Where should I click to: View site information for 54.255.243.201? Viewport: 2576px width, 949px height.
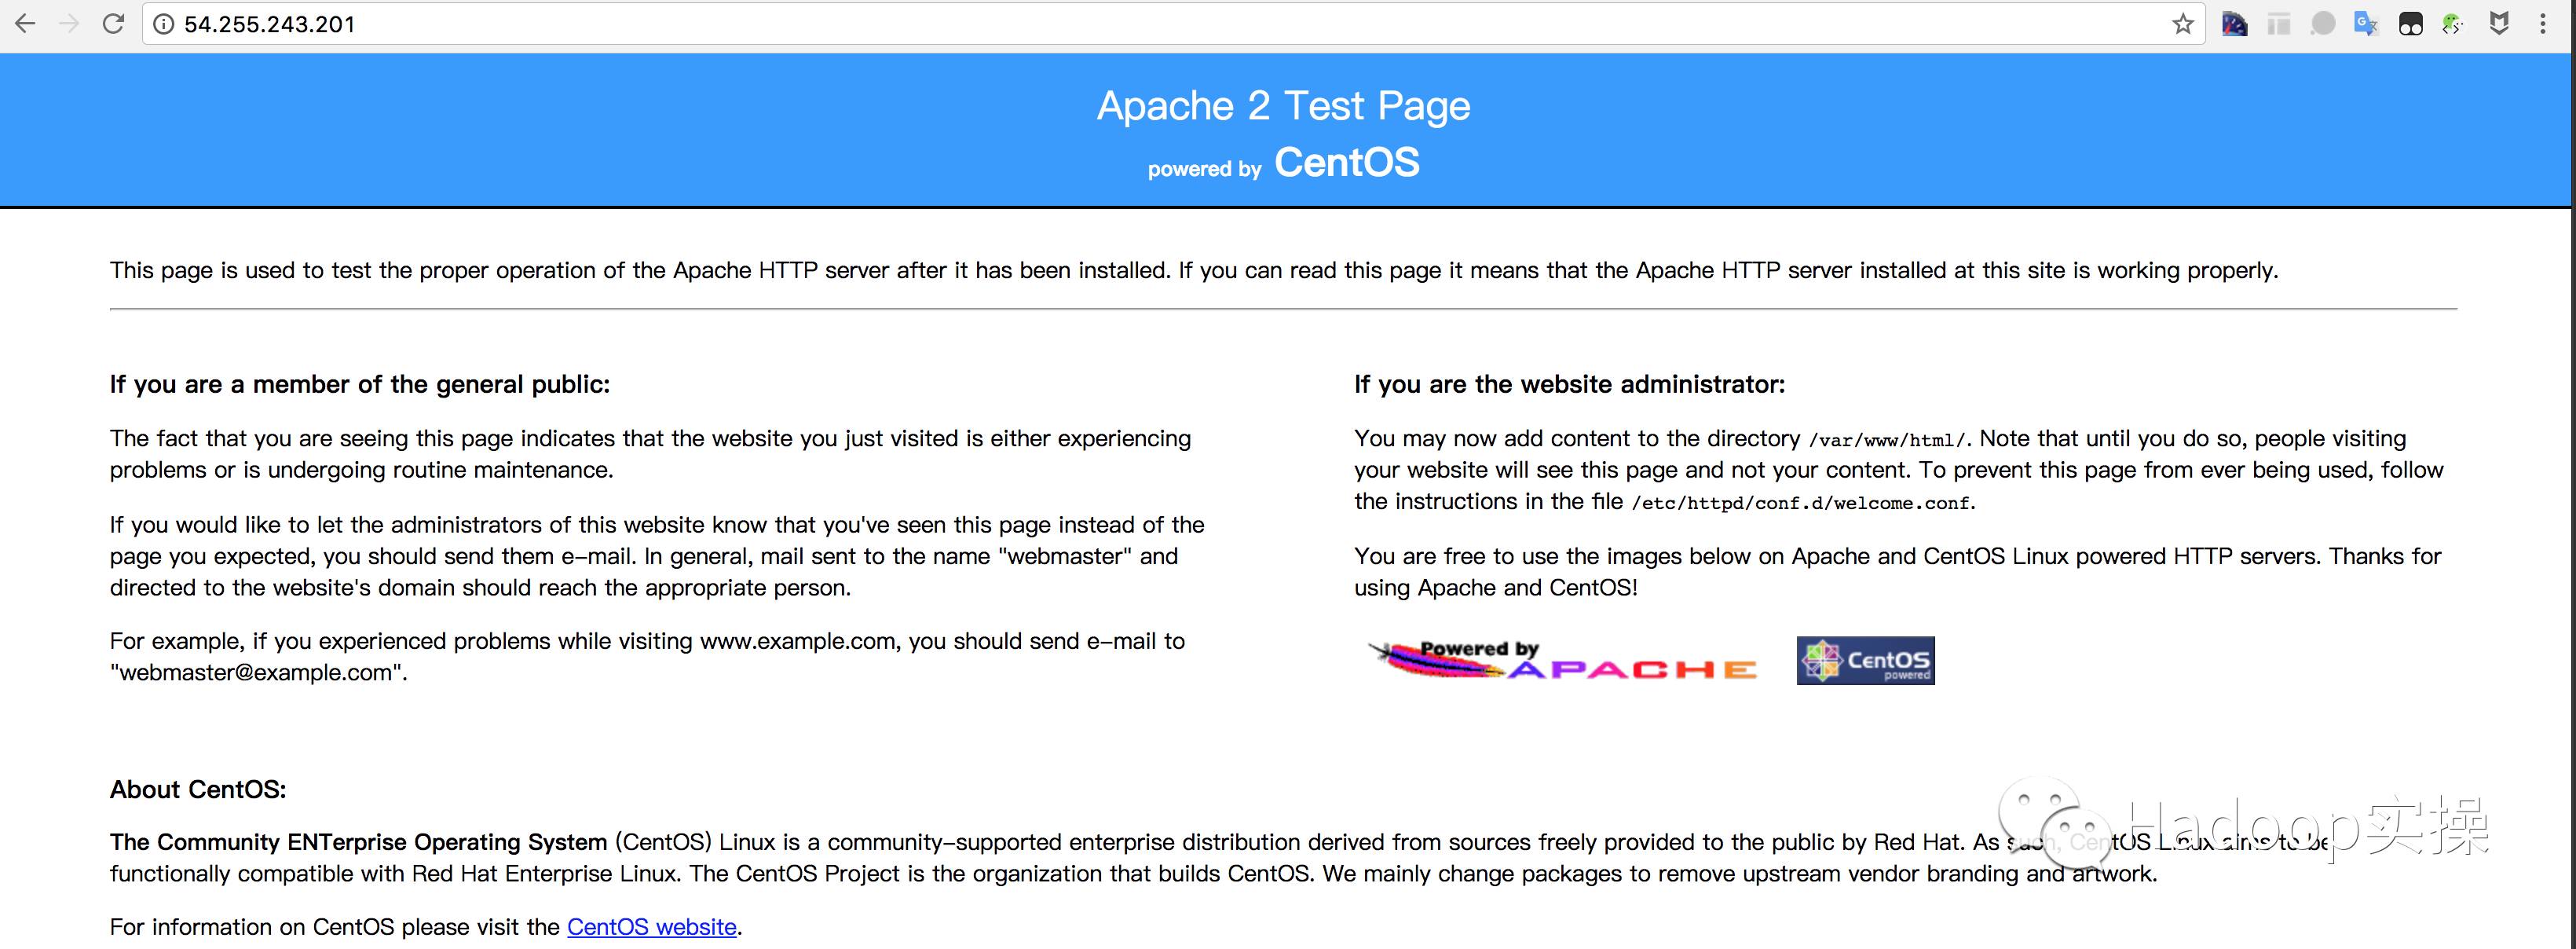(163, 24)
